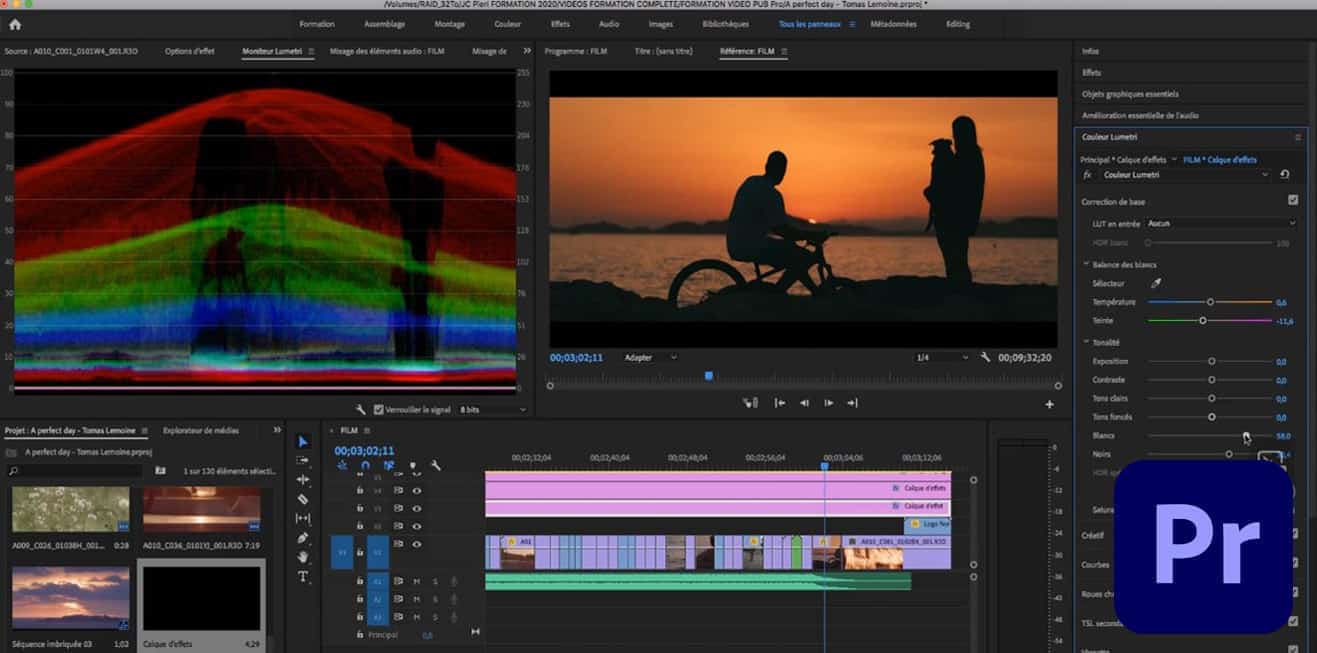Enable the snap magnet icon in the timeline
This screenshot has width=1317, height=653.
pyautogui.click(x=366, y=464)
